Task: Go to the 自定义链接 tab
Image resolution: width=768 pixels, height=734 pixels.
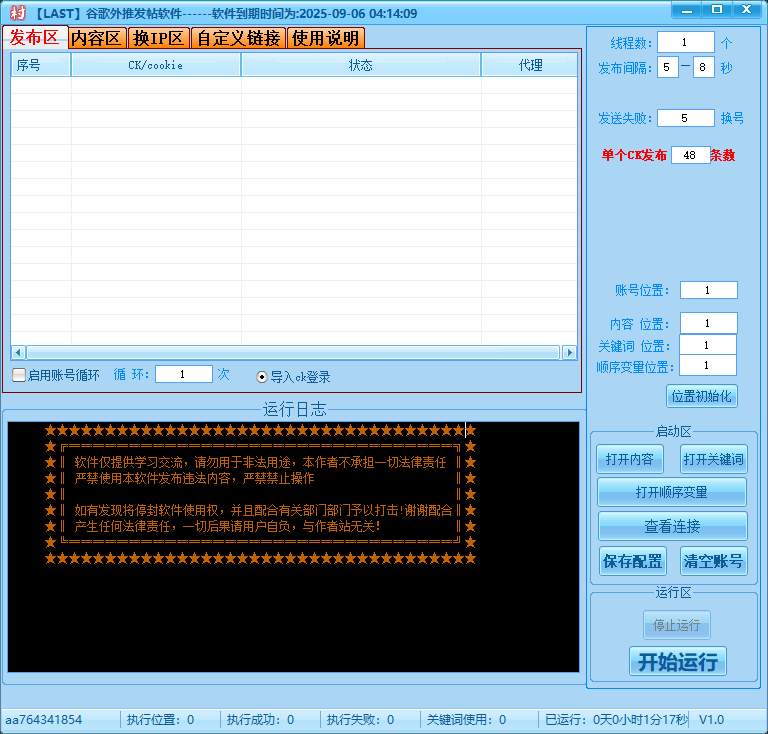Action: tap(238, 38)
